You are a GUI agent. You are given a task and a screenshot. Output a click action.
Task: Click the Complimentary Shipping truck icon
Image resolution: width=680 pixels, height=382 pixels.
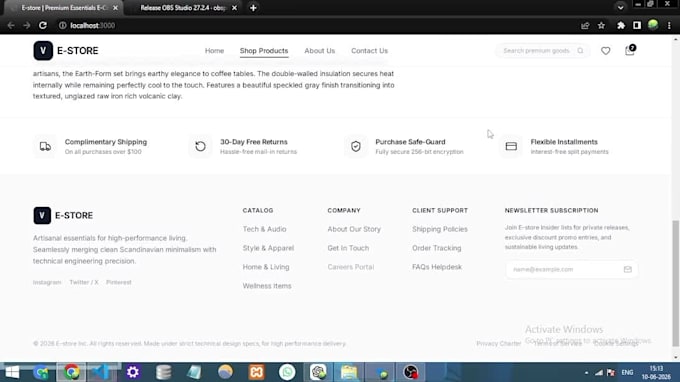coord(45,147)
